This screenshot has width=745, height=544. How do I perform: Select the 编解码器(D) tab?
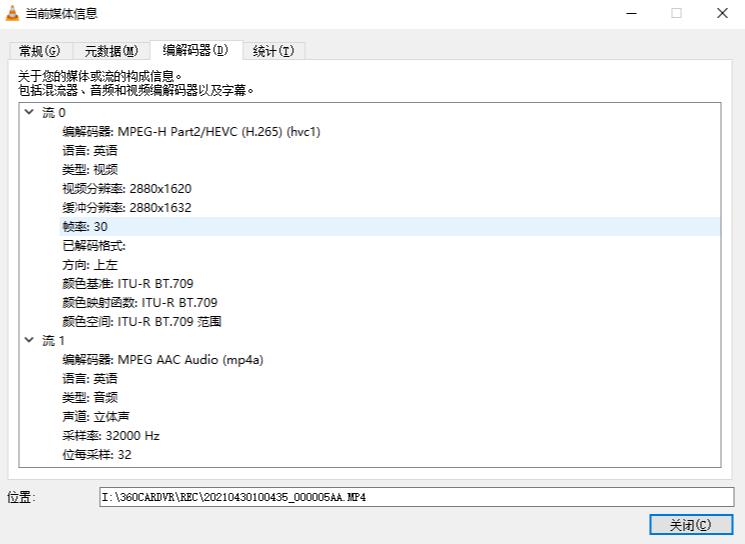click(196, 50)
